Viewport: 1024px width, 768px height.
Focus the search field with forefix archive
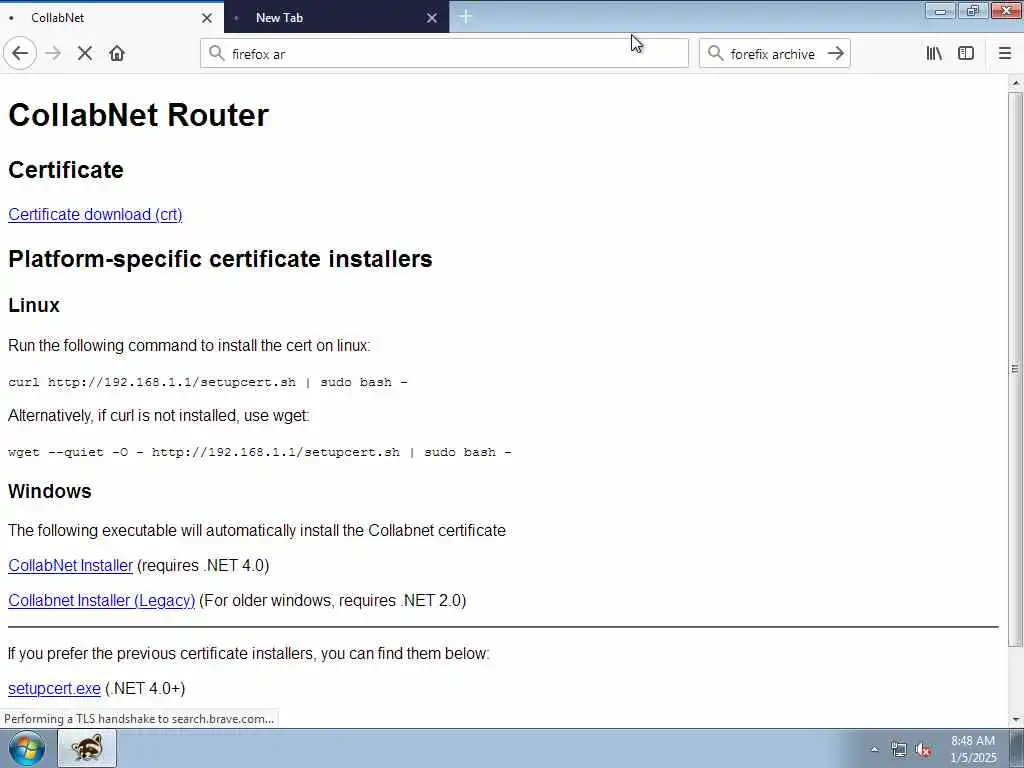(775, 54)
